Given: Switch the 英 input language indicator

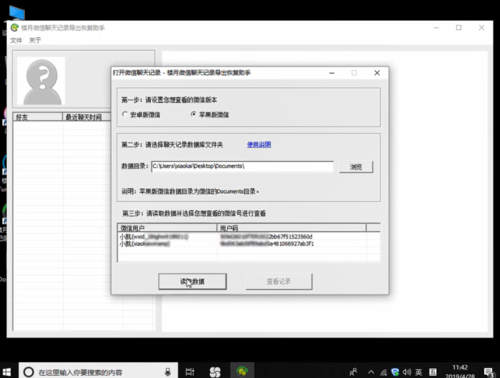Looking at the screenshot, I should [419, 372].
